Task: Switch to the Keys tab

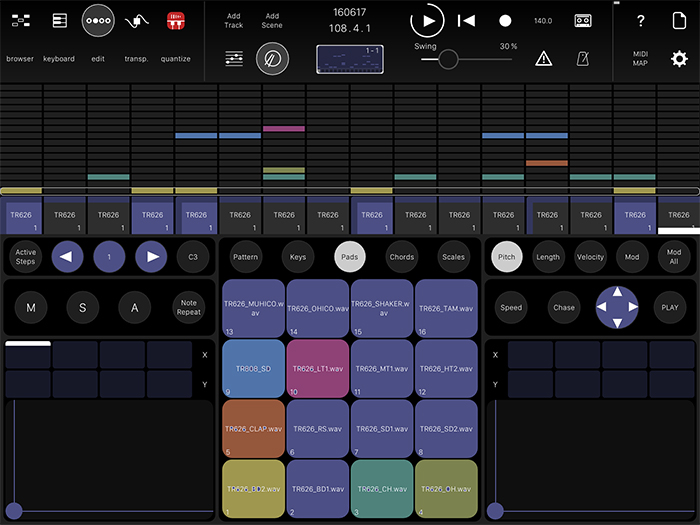Action: [298, 257]
